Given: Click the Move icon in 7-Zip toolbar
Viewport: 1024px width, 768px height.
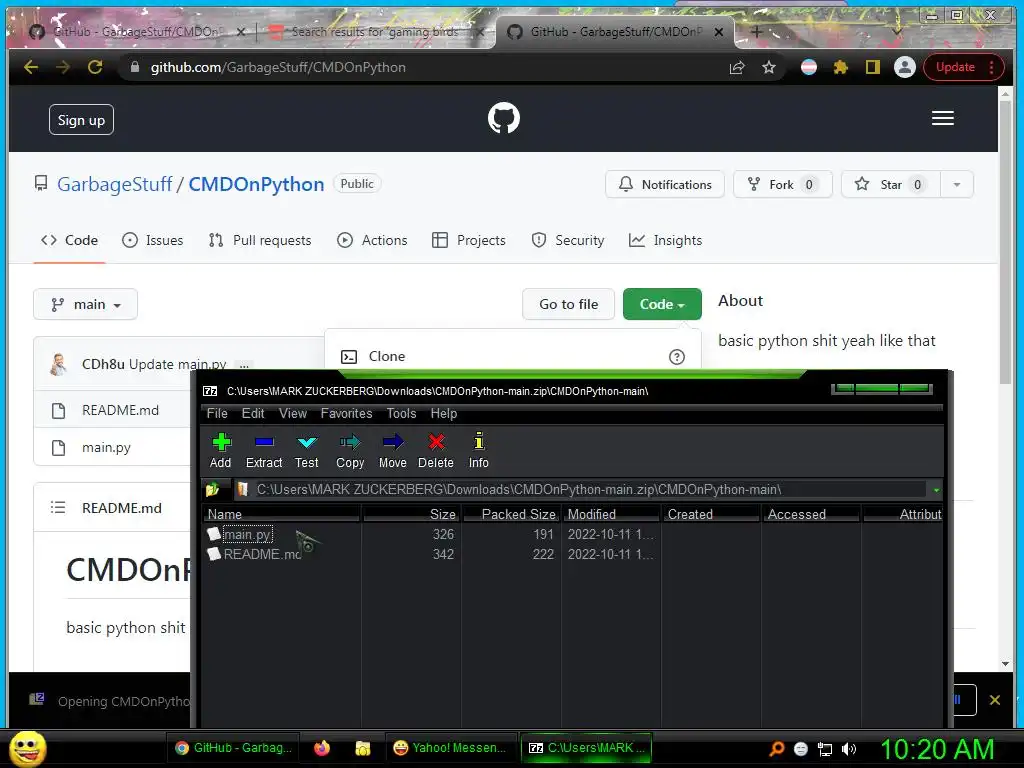Looking at the screenshot, I should pos(392,451).
